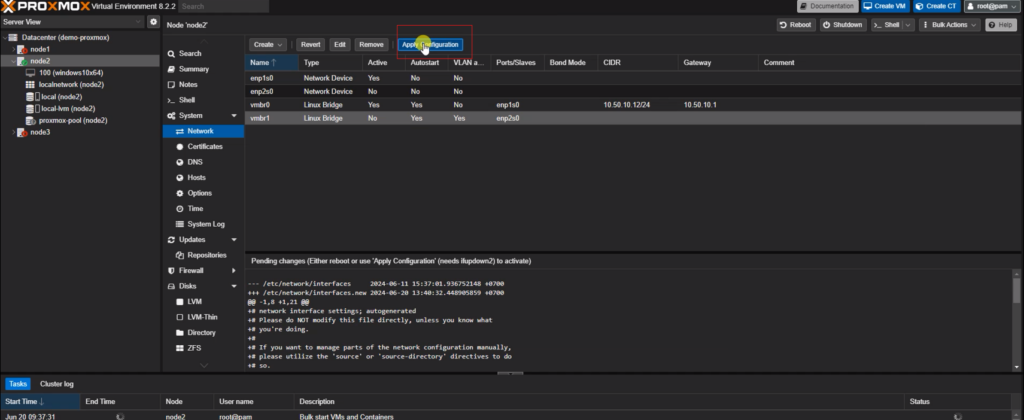Click the Apply Configuration button
This screenshot has width=1024, height=420.
[431, 45]
